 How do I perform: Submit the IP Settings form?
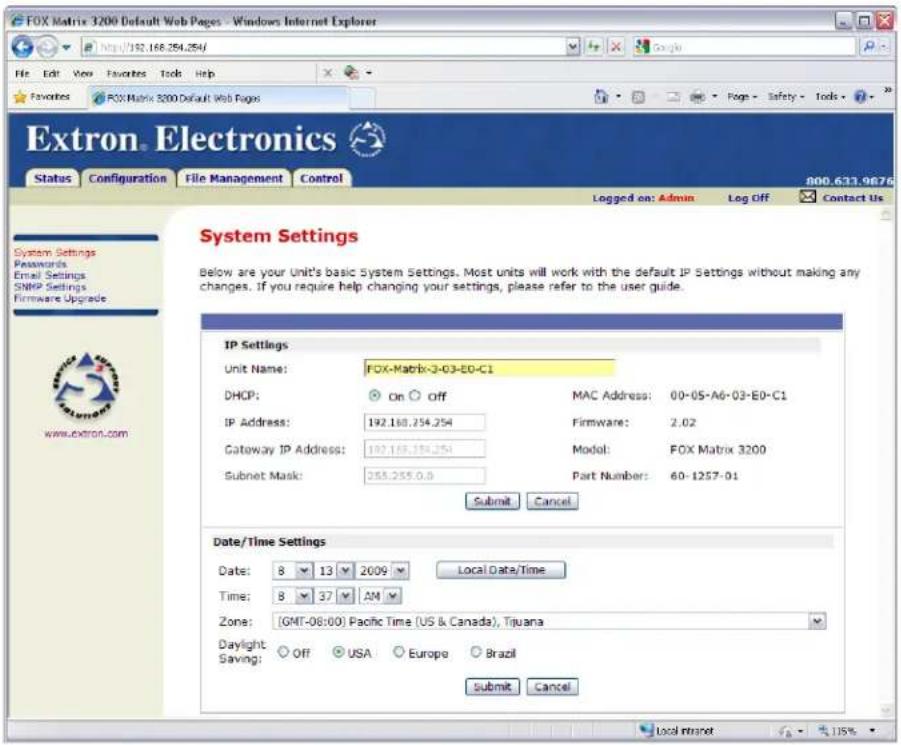[x=492, y=501]
